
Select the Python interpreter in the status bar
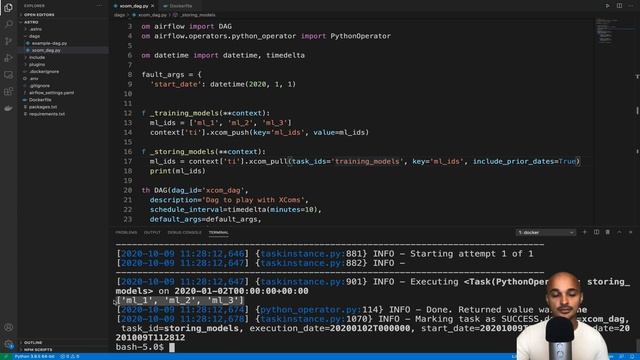[35, 357]
